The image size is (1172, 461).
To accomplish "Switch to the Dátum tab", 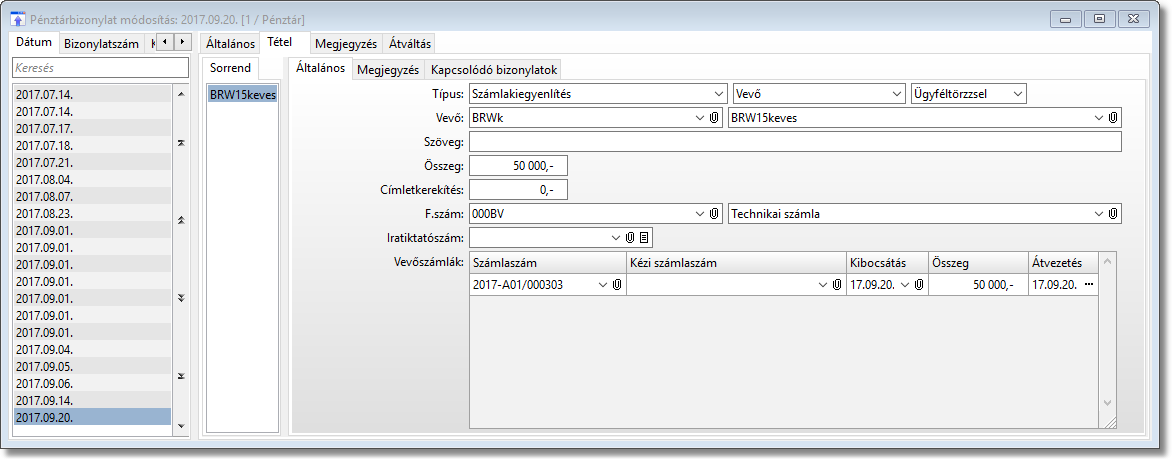I will tap(34, 43).
